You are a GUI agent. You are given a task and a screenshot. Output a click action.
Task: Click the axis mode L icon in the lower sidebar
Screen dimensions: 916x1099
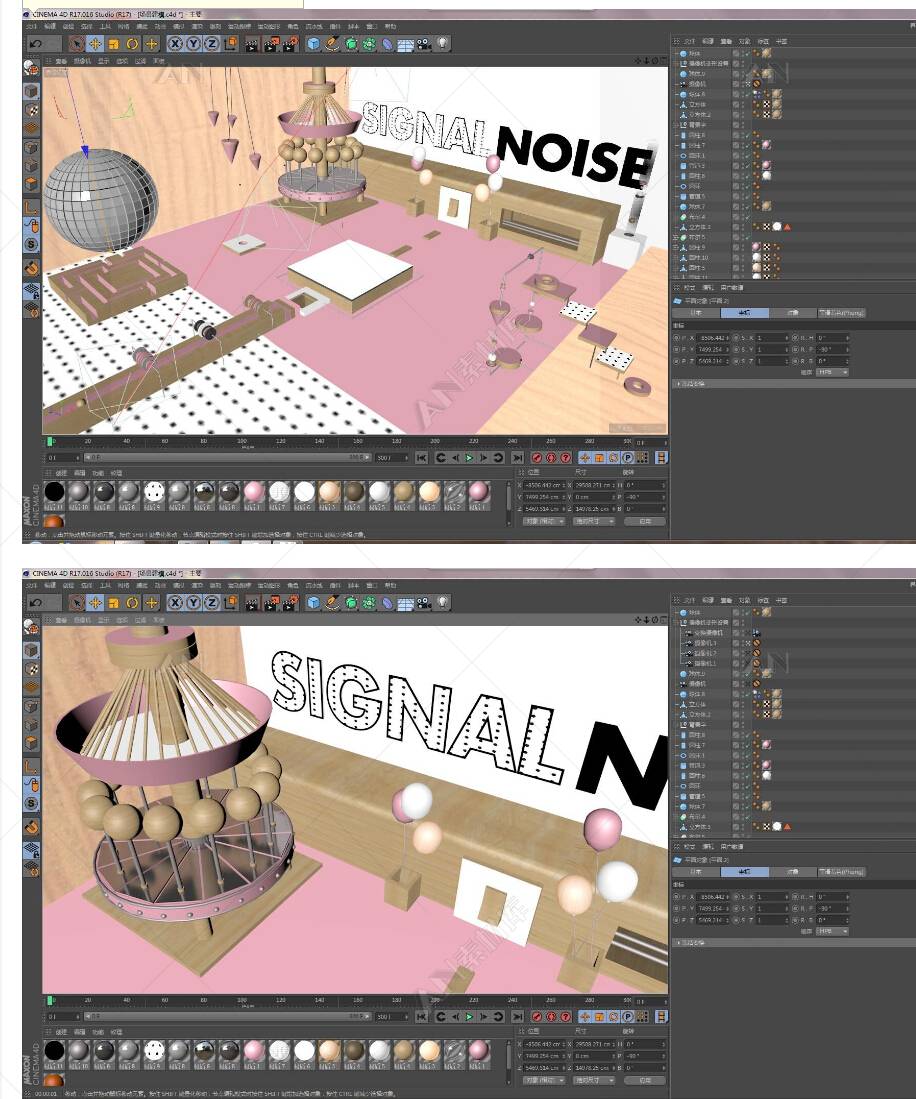[x=32, y=765]
